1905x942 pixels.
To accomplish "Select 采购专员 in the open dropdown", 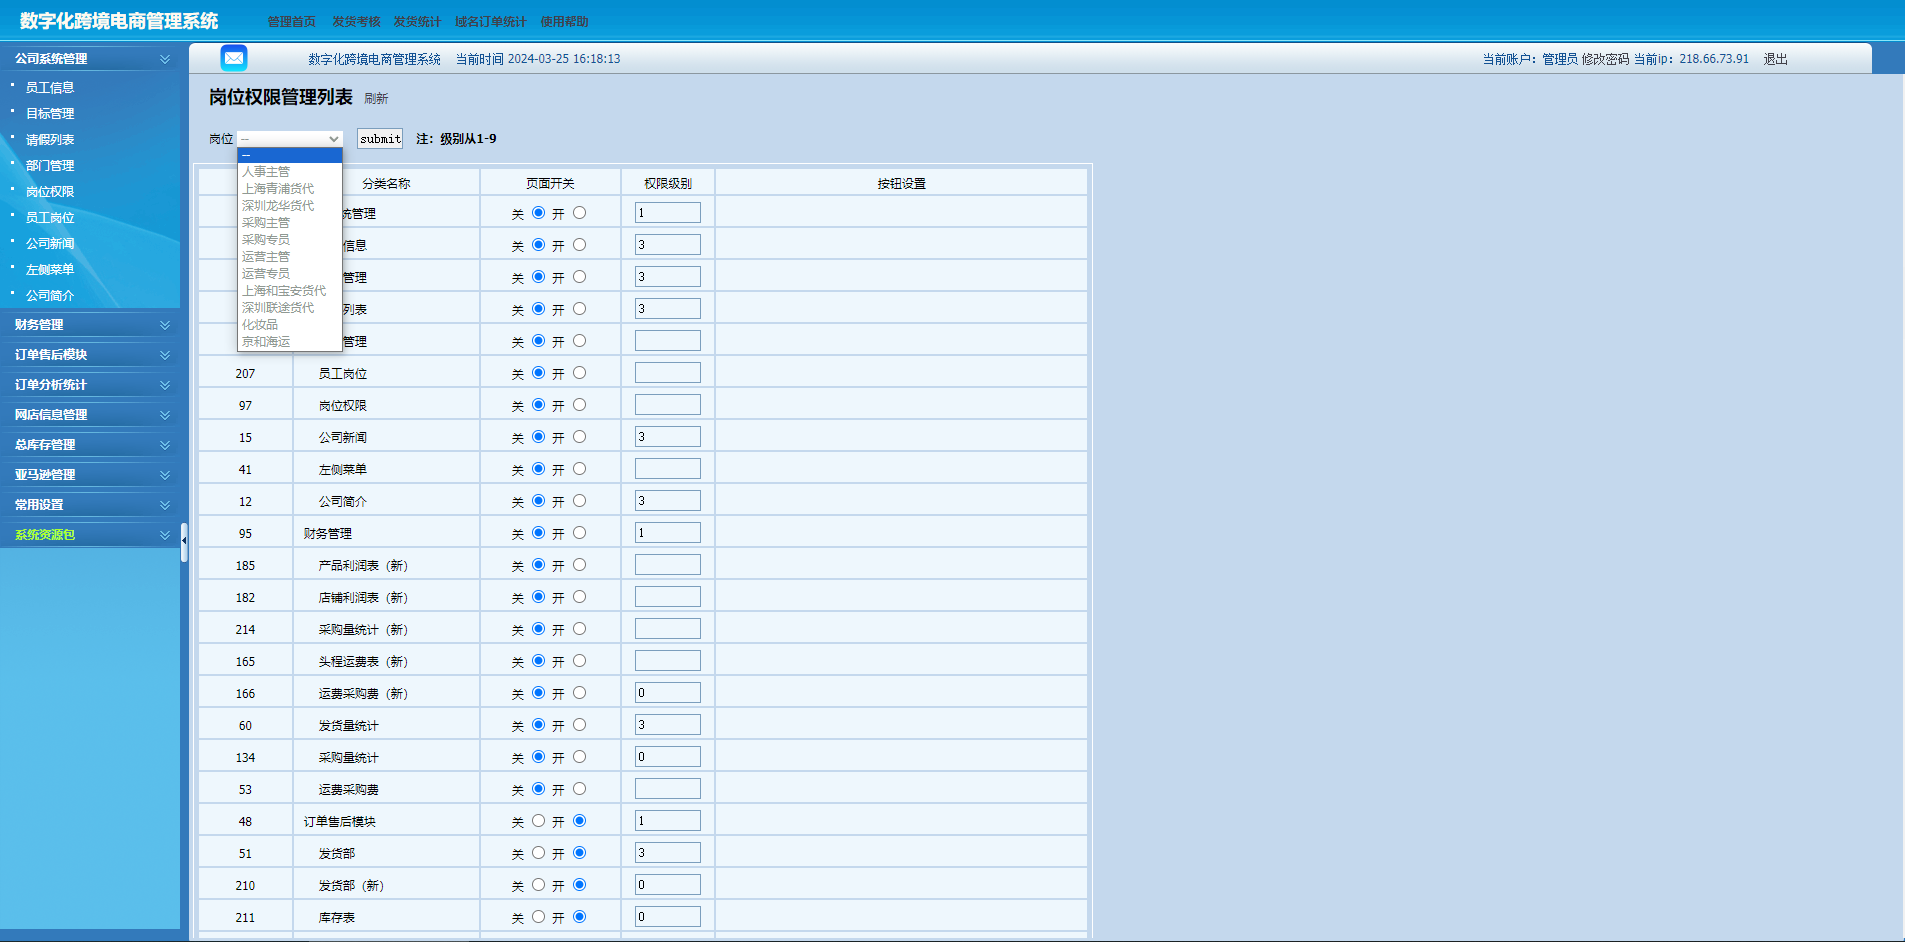I will pos(266,240).
